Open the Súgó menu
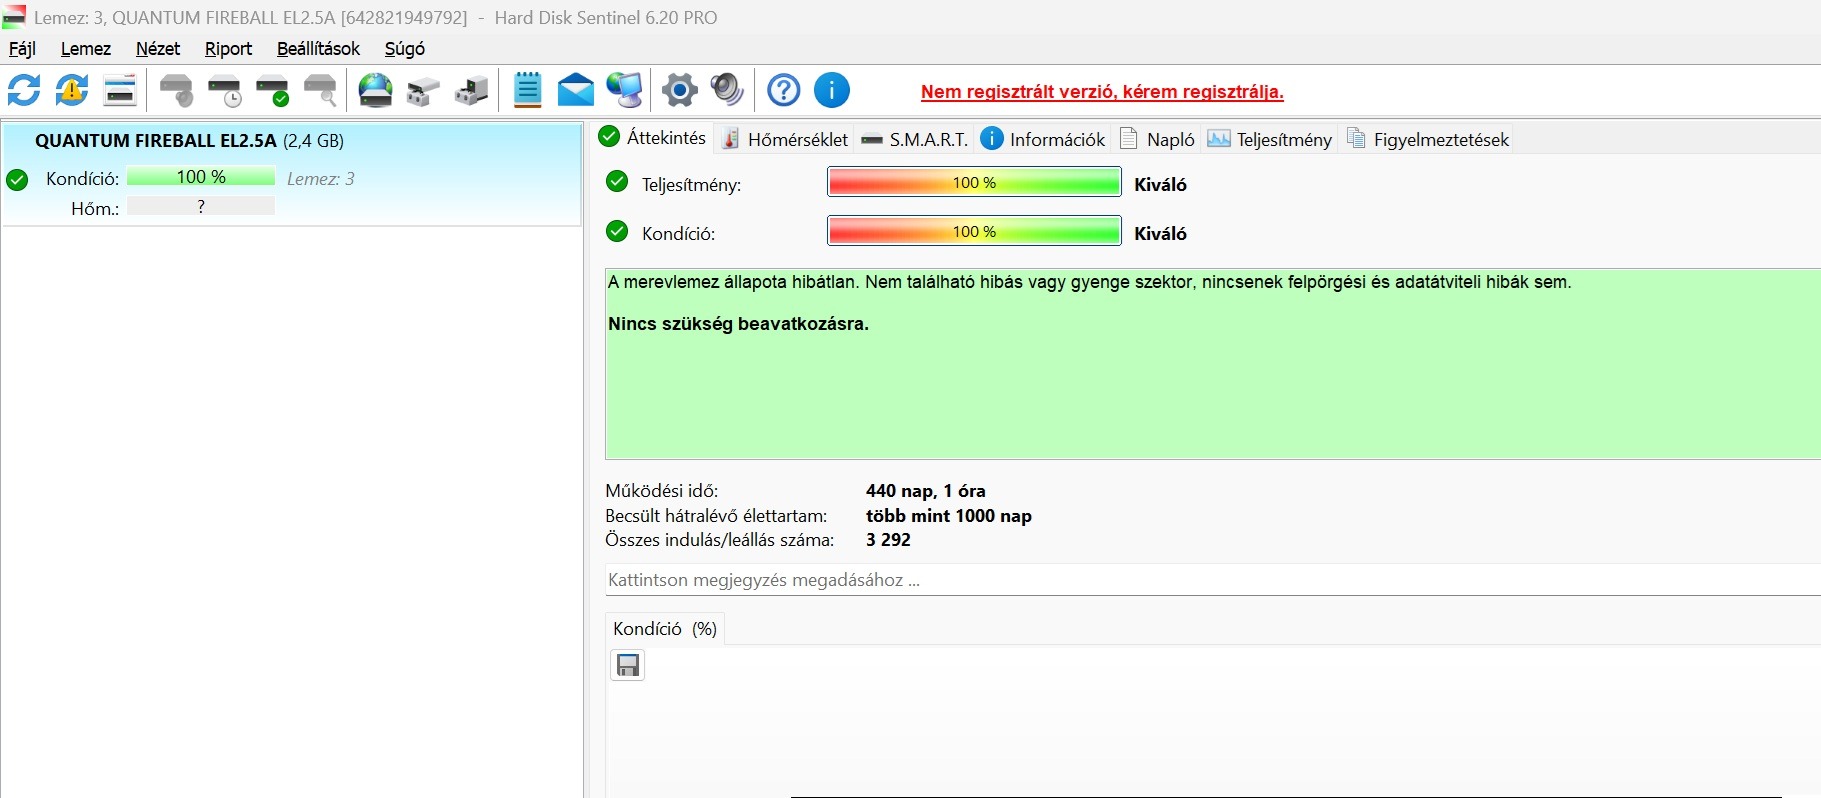This screenshot has width=1821, height=798. click(x=405, y=49)
